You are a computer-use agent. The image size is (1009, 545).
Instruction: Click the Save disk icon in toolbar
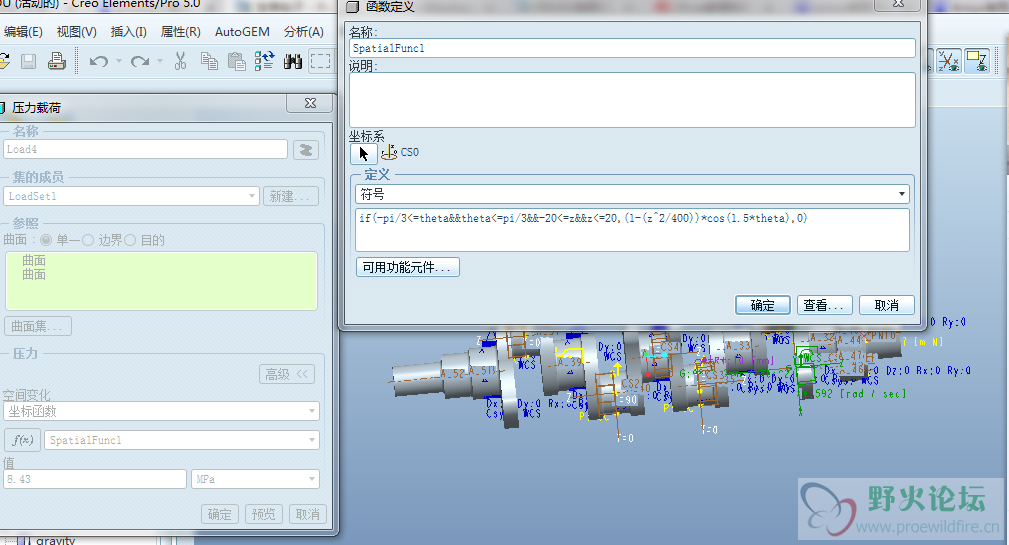[x=28, y=61]
